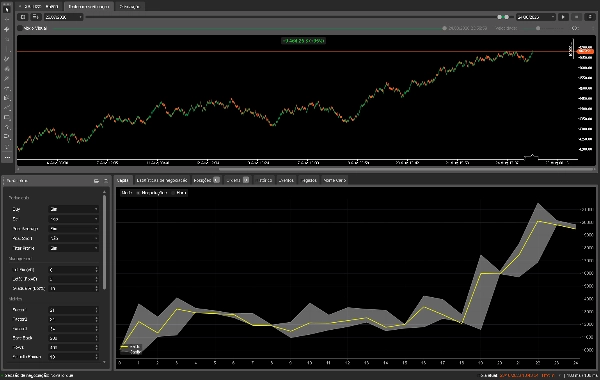Open the last tab in the lower tab bar
Screen dimensions: 600x380
[x=334, y=180]
